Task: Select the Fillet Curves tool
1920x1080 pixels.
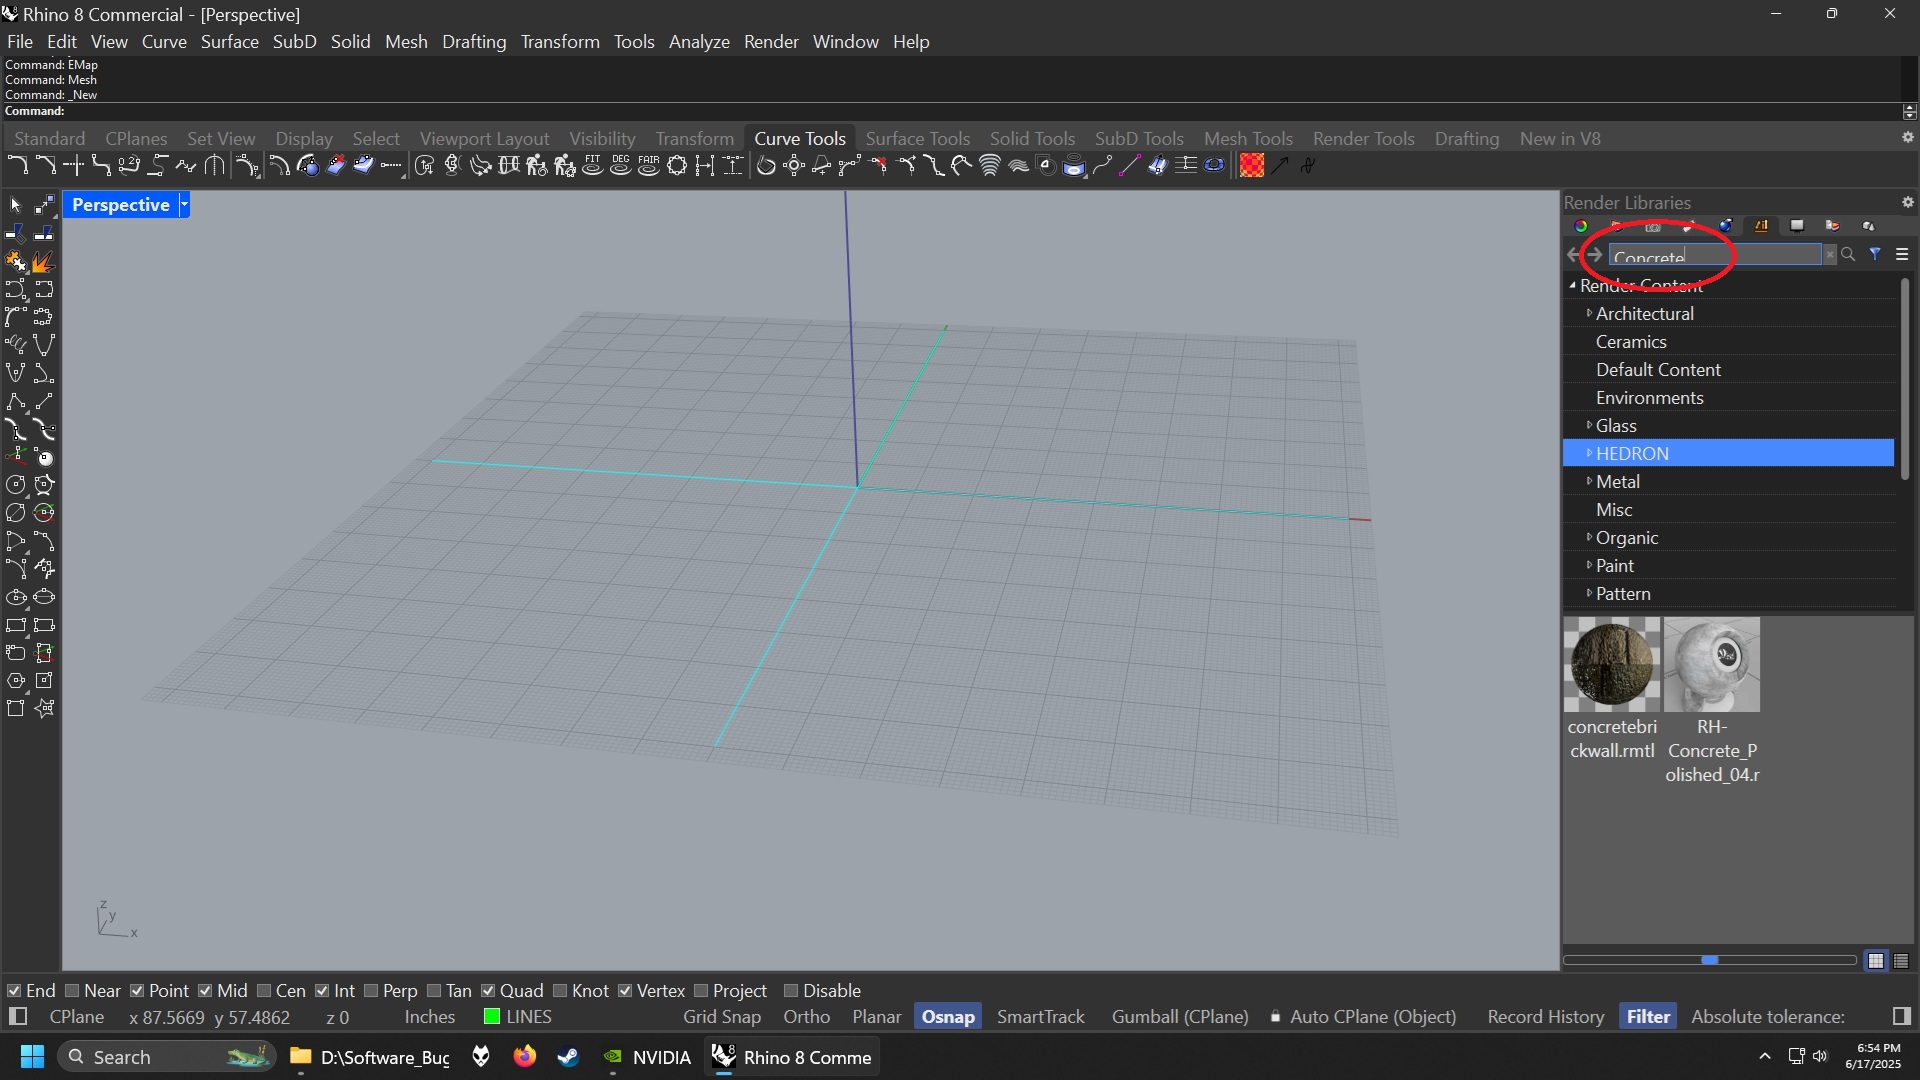Action: click(x=17, y=165)
